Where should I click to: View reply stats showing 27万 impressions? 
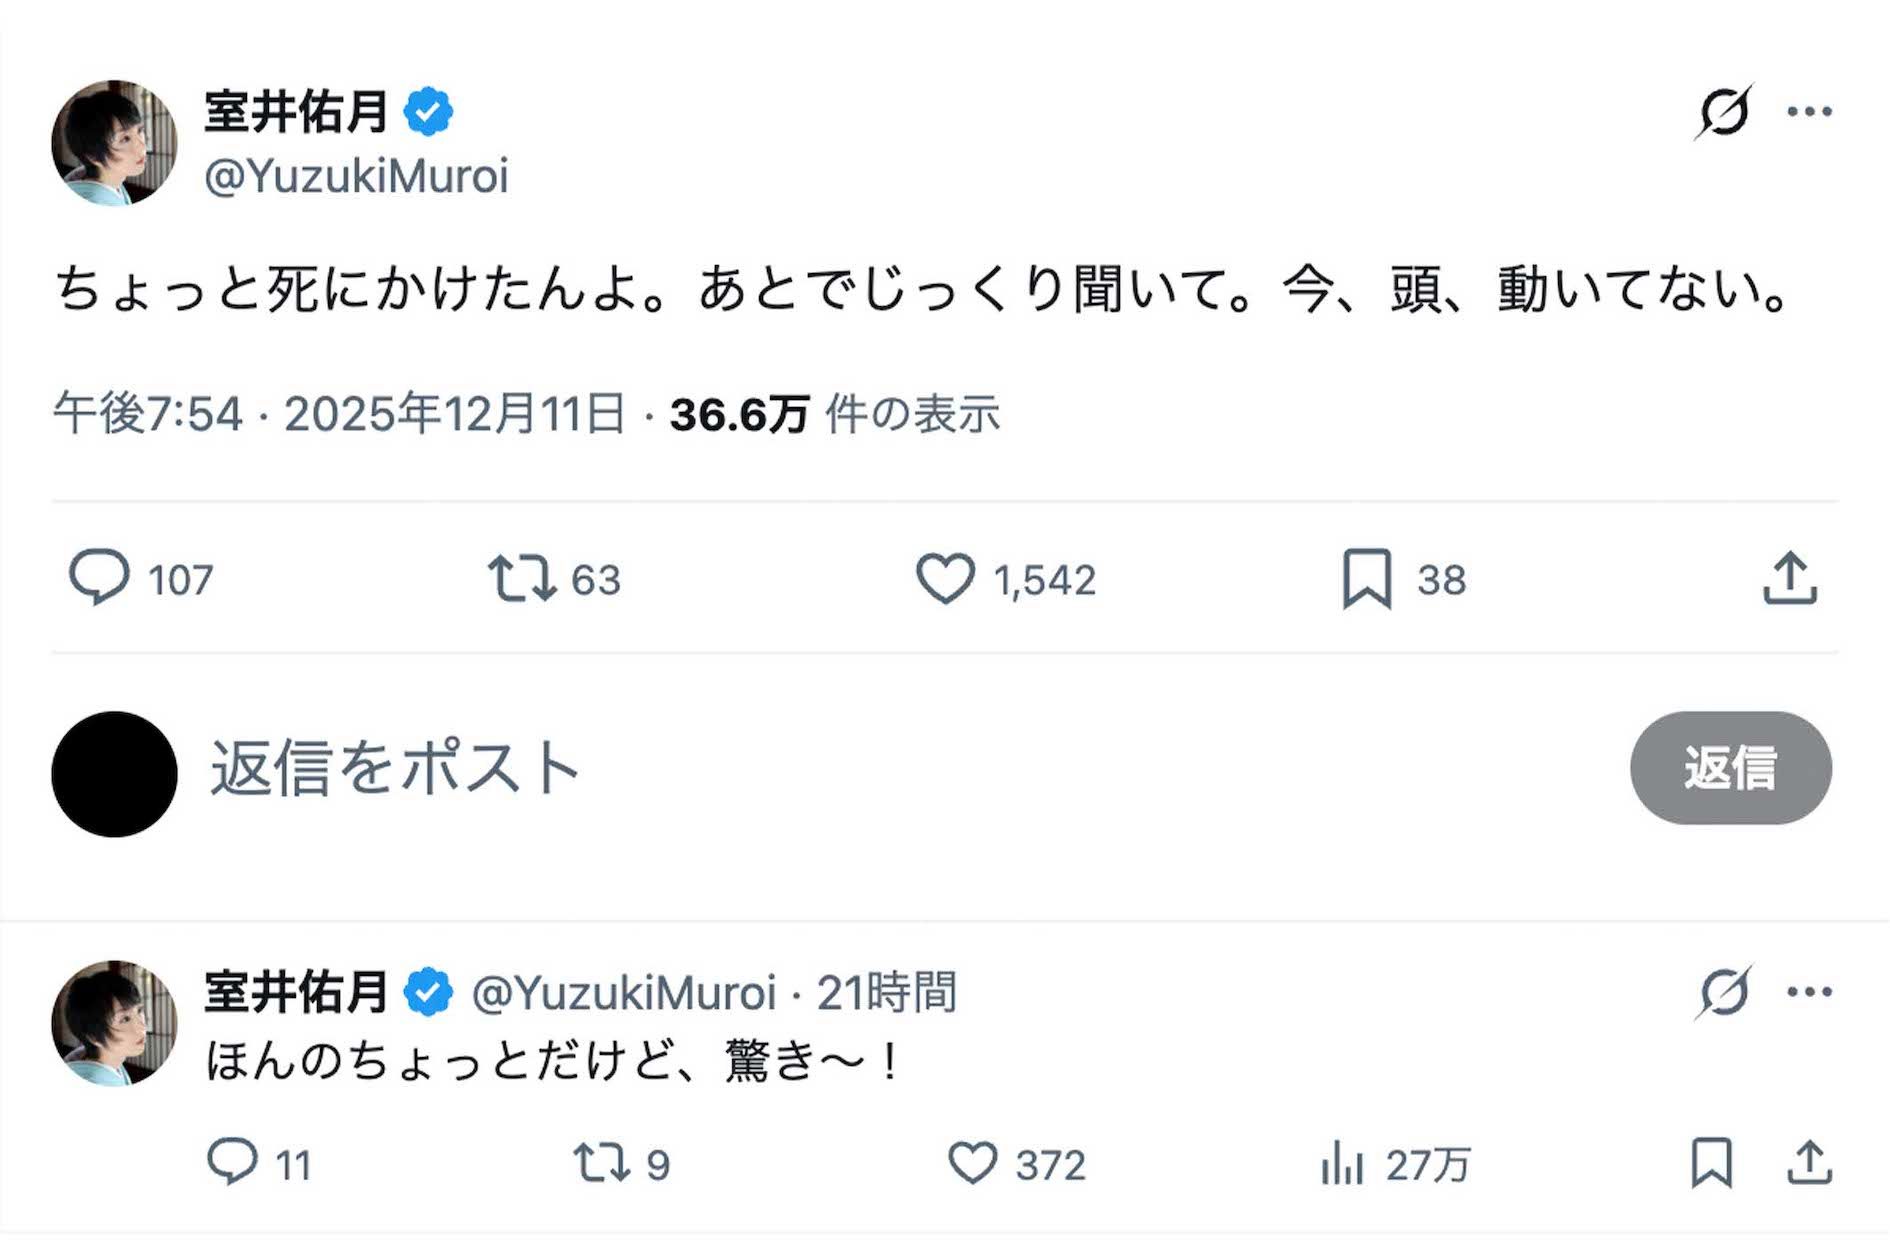1390,1163
